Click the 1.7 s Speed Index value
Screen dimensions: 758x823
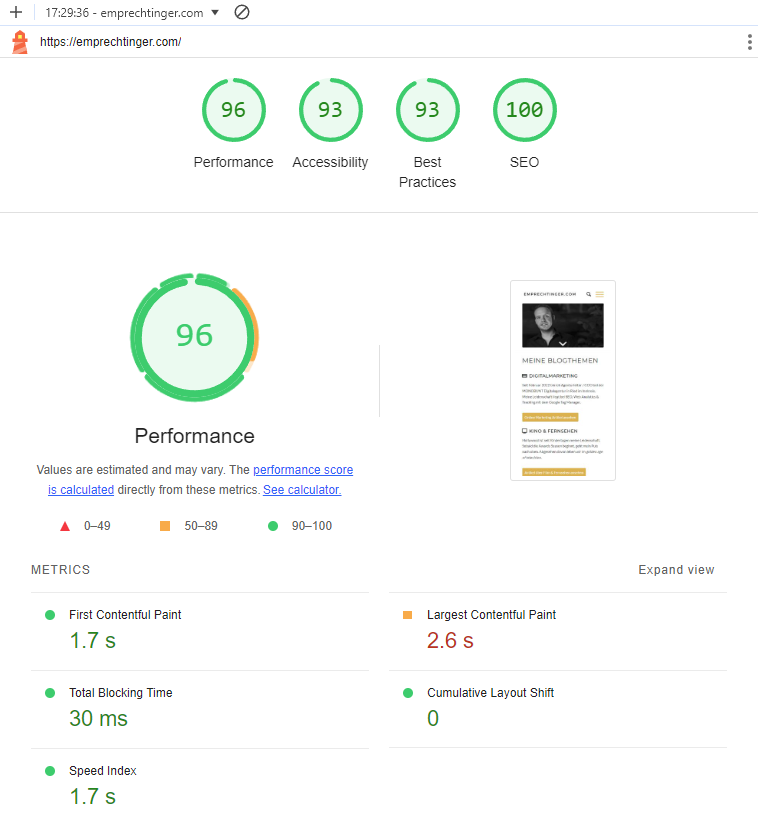92,797
